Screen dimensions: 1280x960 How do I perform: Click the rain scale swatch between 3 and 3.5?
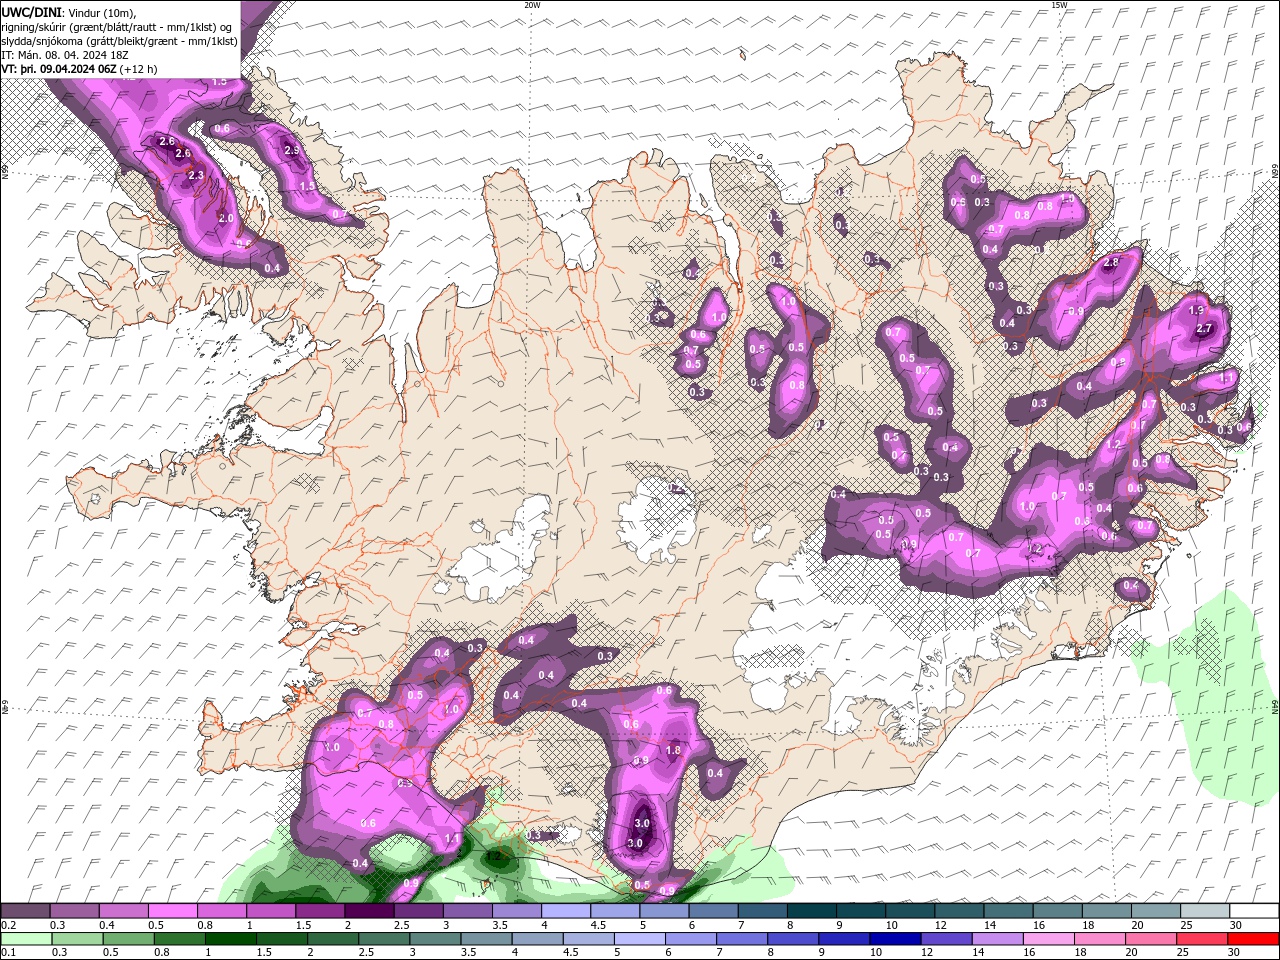tap(435, 939)
